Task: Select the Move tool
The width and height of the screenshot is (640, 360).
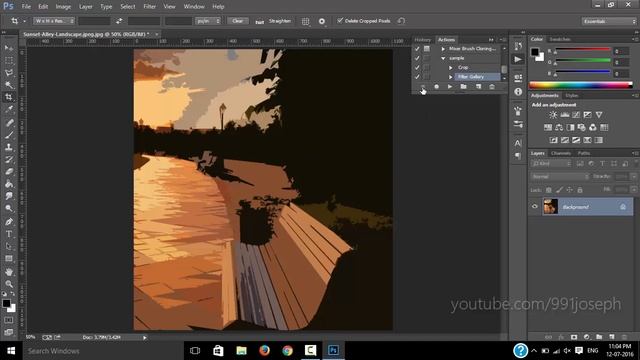Action: pyautogui.click(x=9, y=48)
